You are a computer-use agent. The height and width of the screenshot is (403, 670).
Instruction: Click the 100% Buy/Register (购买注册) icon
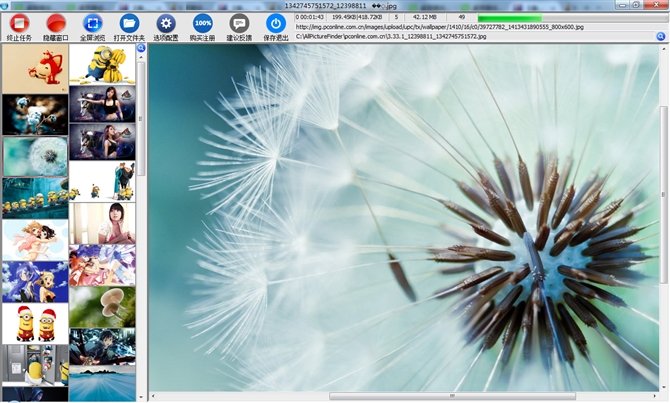coord(203,23)
